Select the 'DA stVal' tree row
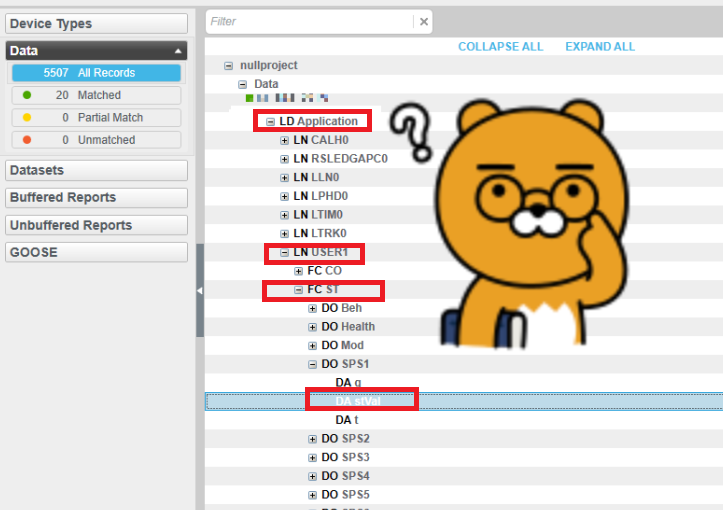This screenshot has height=510, width=723. pyautogui.click(x=464, y=401)
